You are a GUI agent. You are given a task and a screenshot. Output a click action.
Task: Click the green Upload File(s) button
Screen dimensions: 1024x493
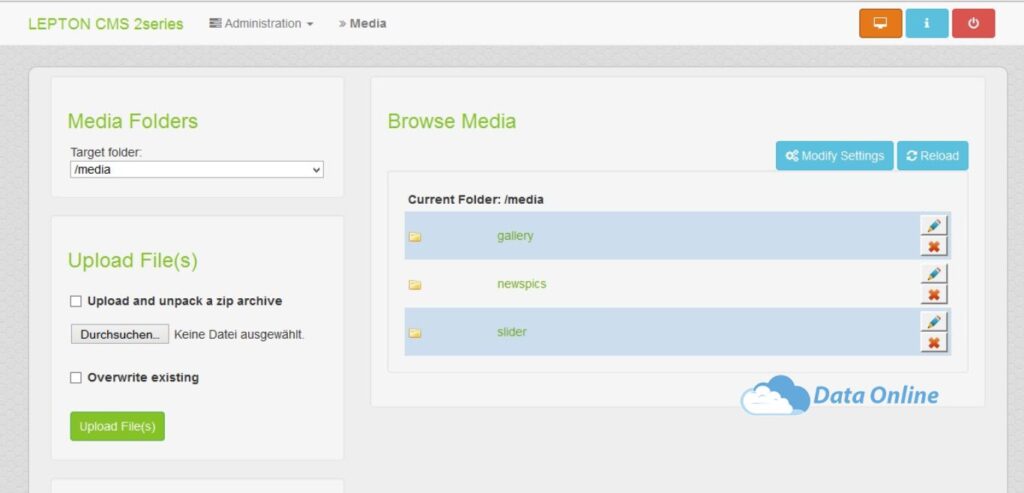point(118,426)
